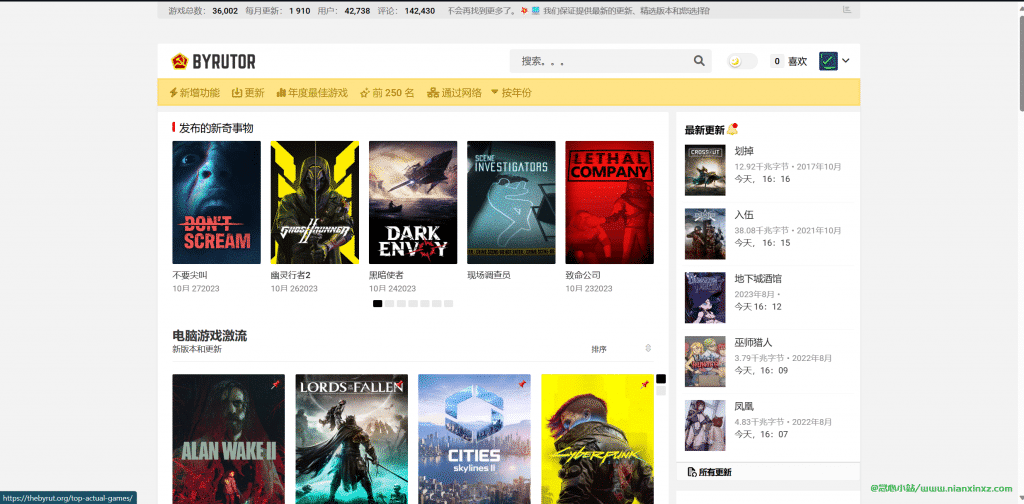Click the 凤凰 update title
Viewport: 1024px width, 504px height.
(x=744, y=407)
